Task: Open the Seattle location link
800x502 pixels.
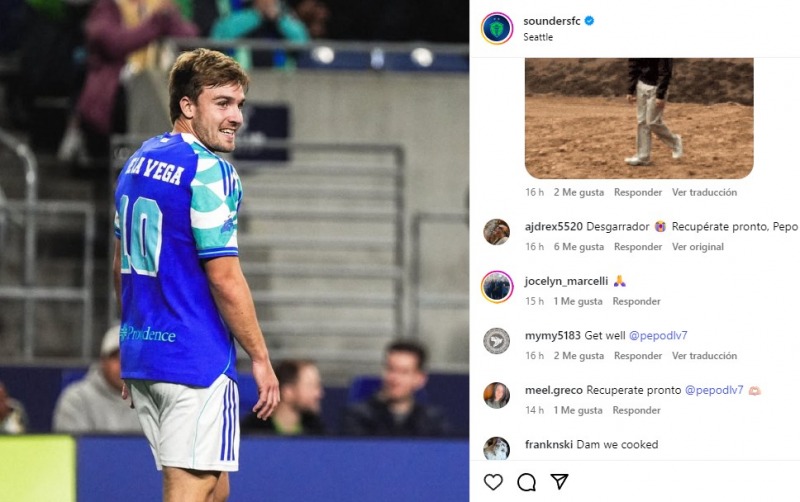Action: [538, 37]
